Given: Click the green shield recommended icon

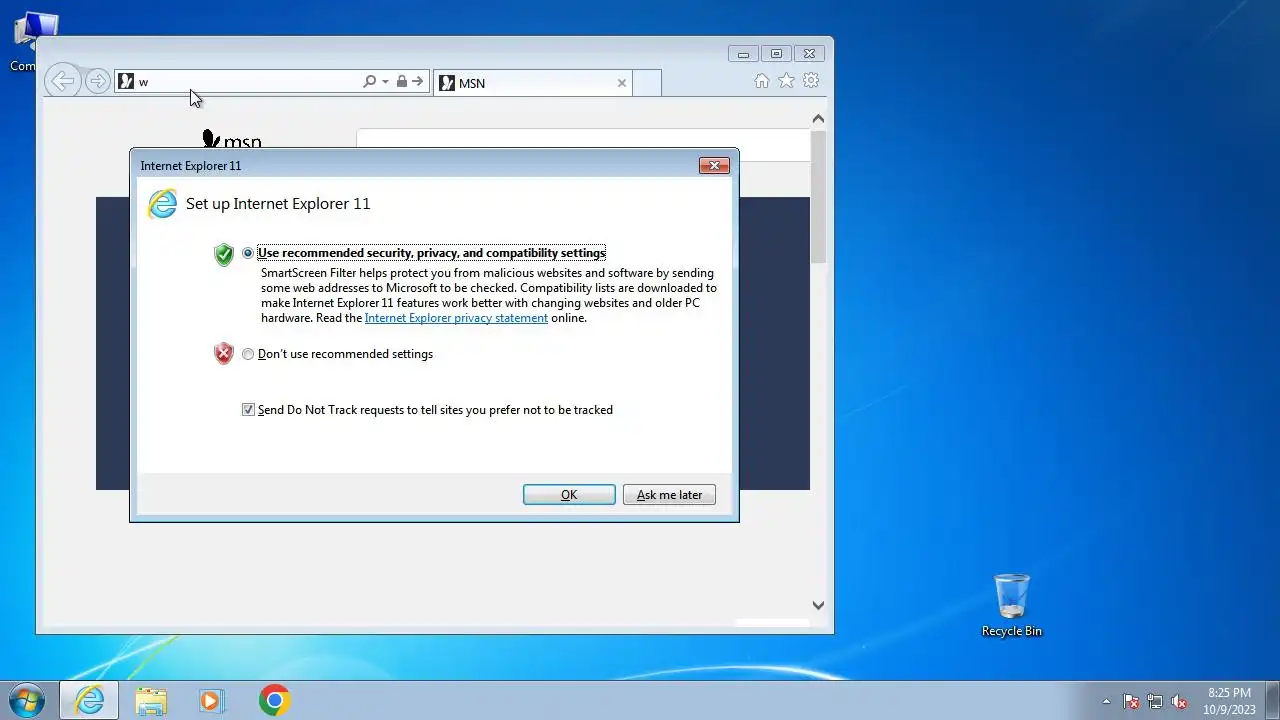Looking at the screenshot, I should 224,254.
